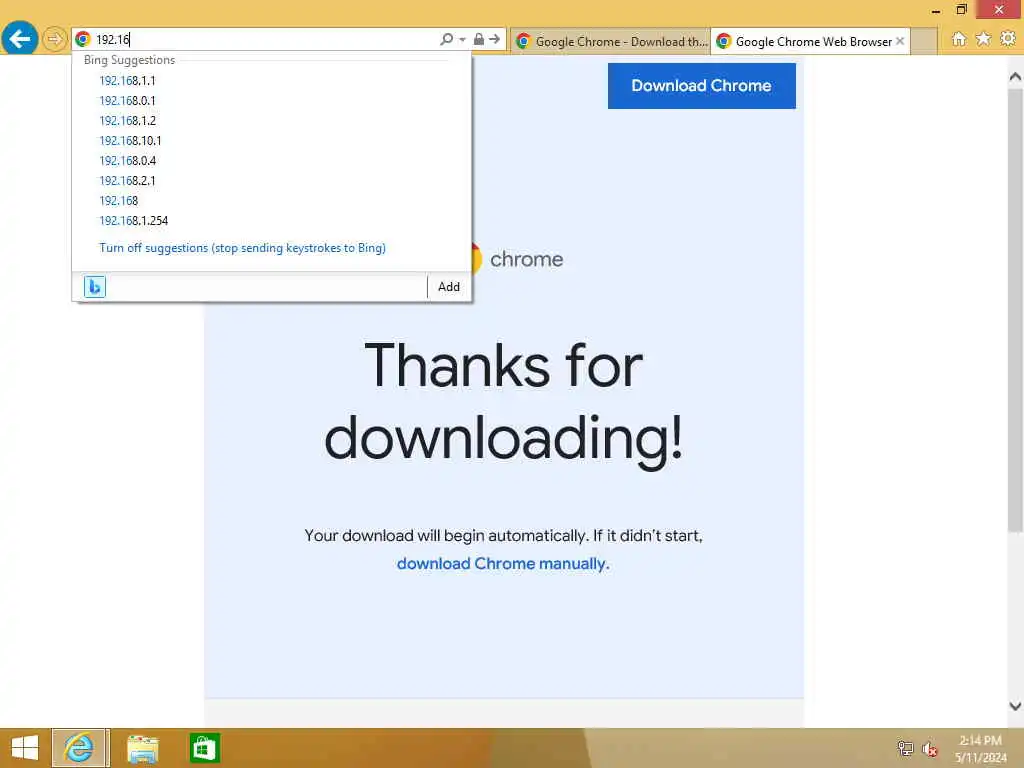Choose the plain 192.168 suggestion

(119, 200)
